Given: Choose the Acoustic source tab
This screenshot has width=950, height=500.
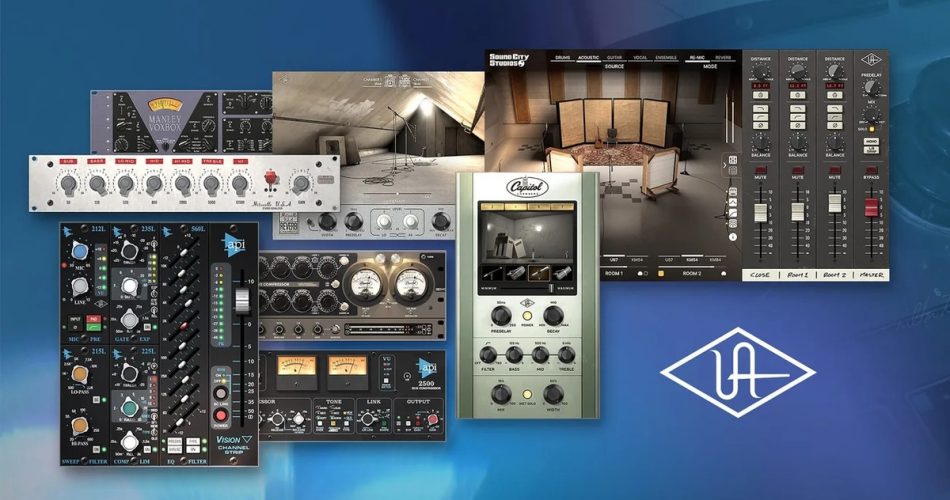Looking at the screenshot, I should [x=590, y=58].
